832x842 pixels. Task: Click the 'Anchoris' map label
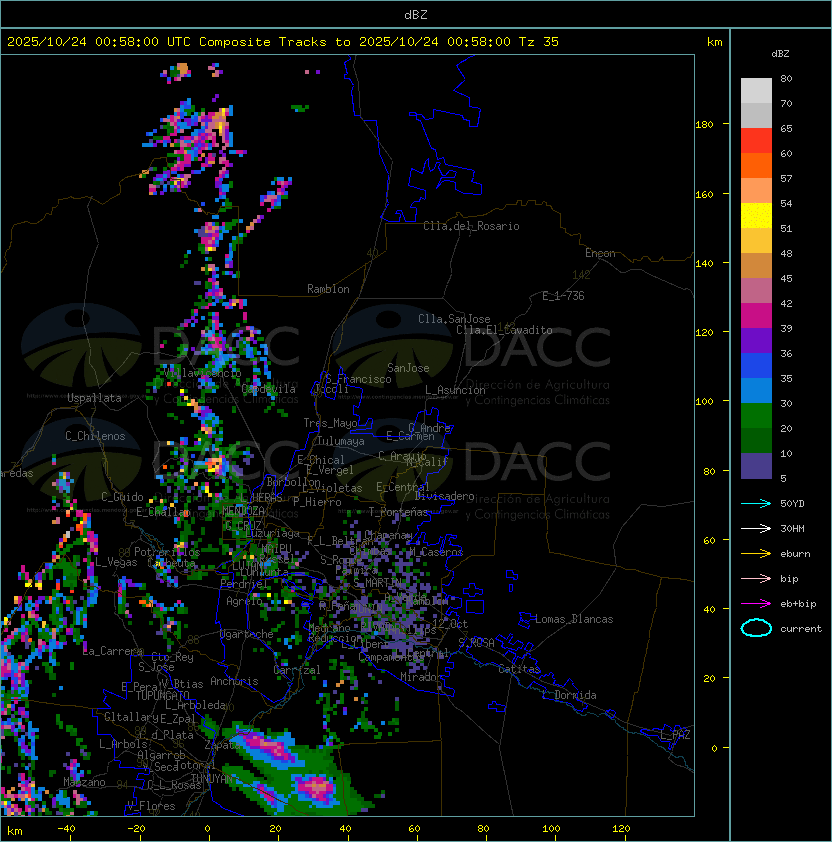234,681
